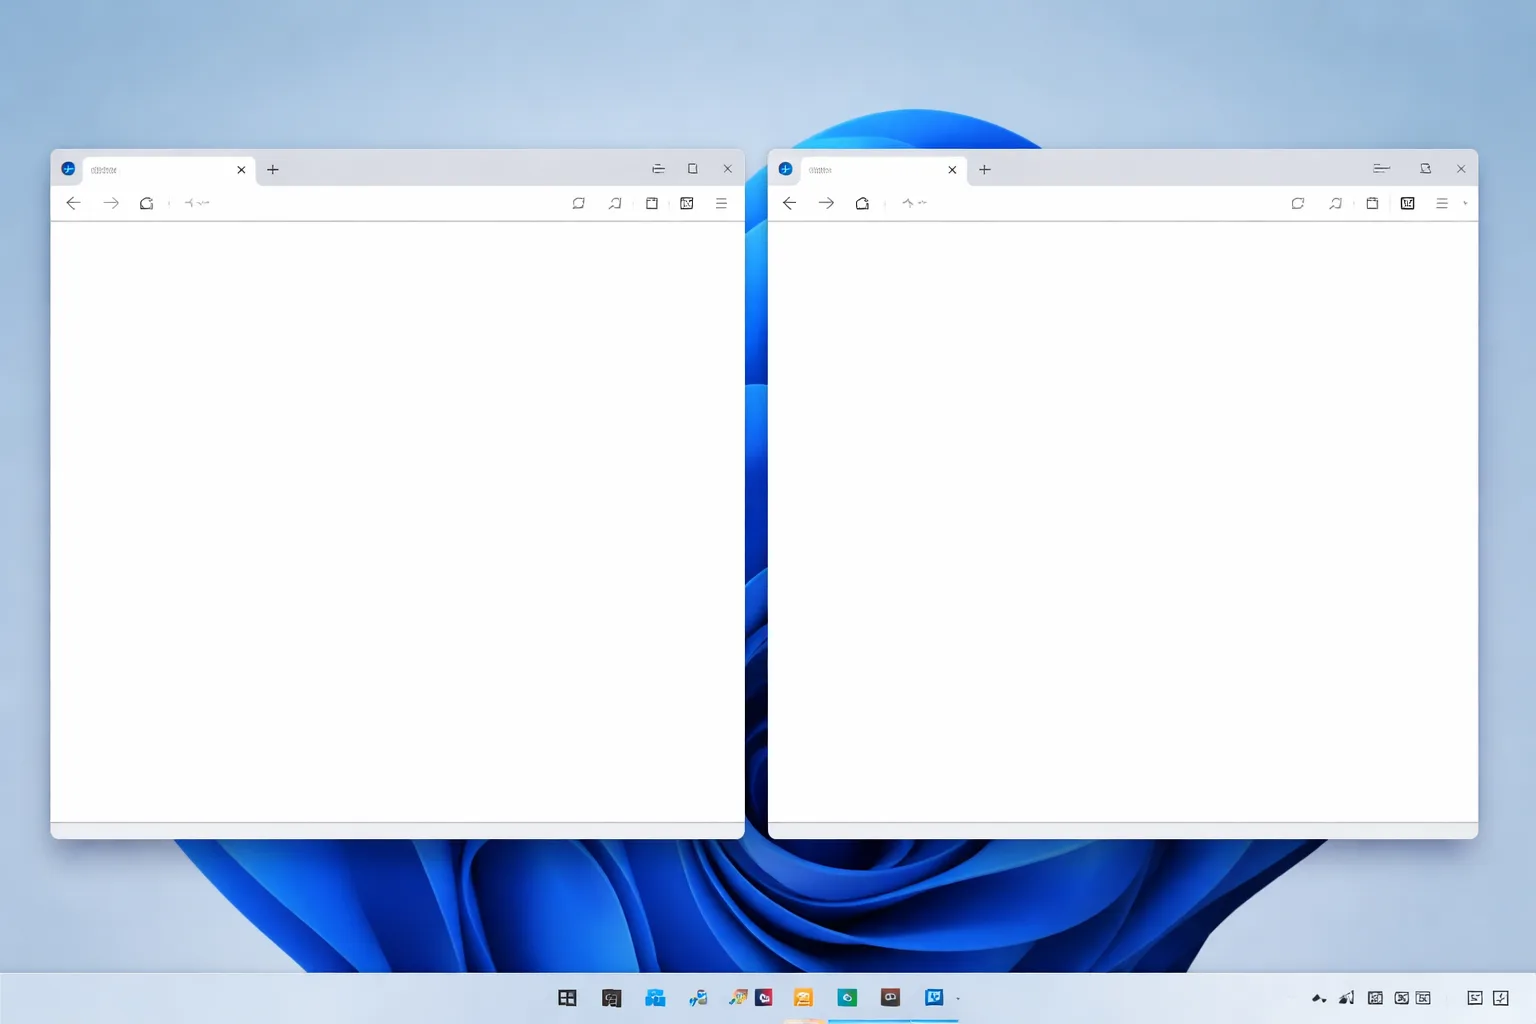Open the home page in the right browser window

click(862, 203)
